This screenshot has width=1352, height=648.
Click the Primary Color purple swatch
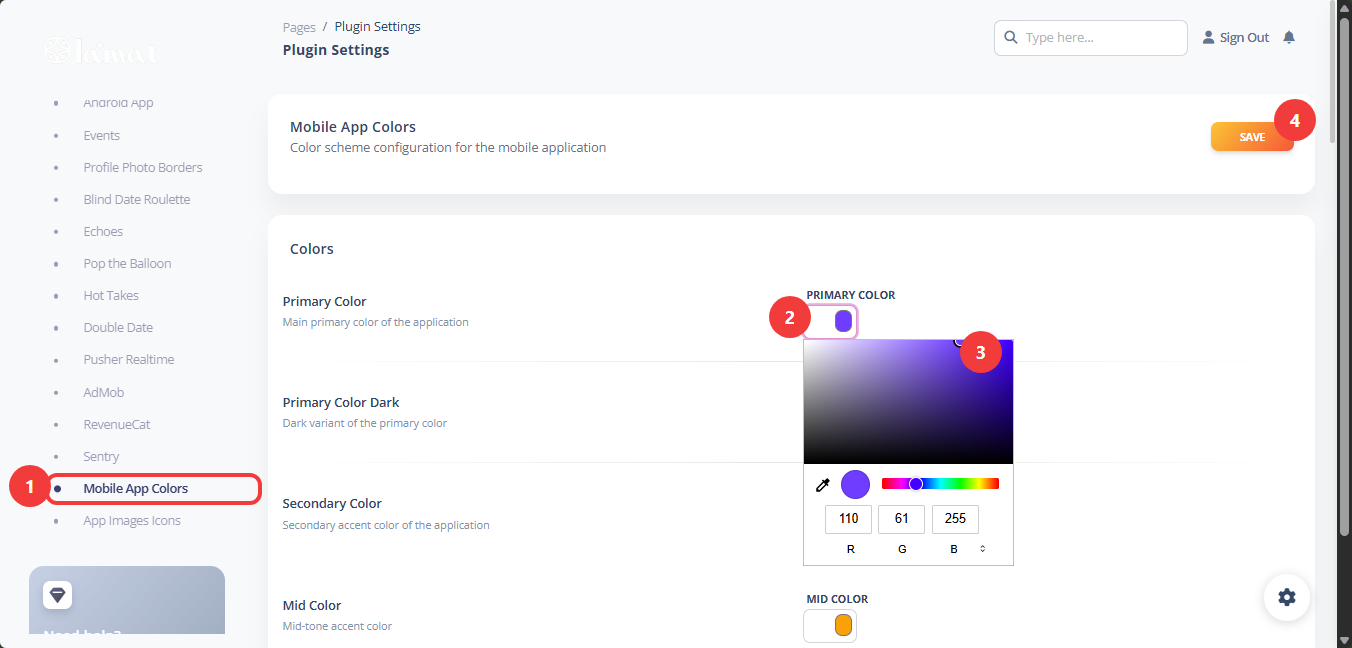tap(843, 321)
